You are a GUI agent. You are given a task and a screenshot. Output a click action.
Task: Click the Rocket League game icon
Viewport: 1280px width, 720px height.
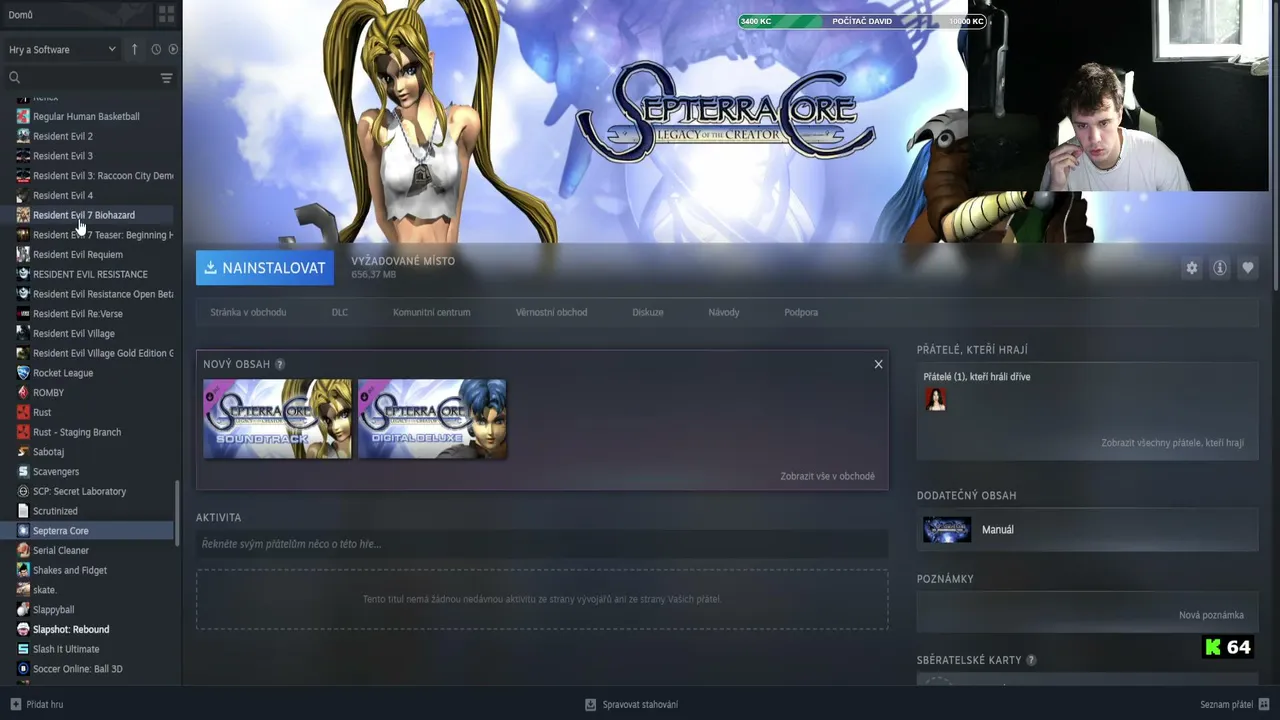[23, 373]
